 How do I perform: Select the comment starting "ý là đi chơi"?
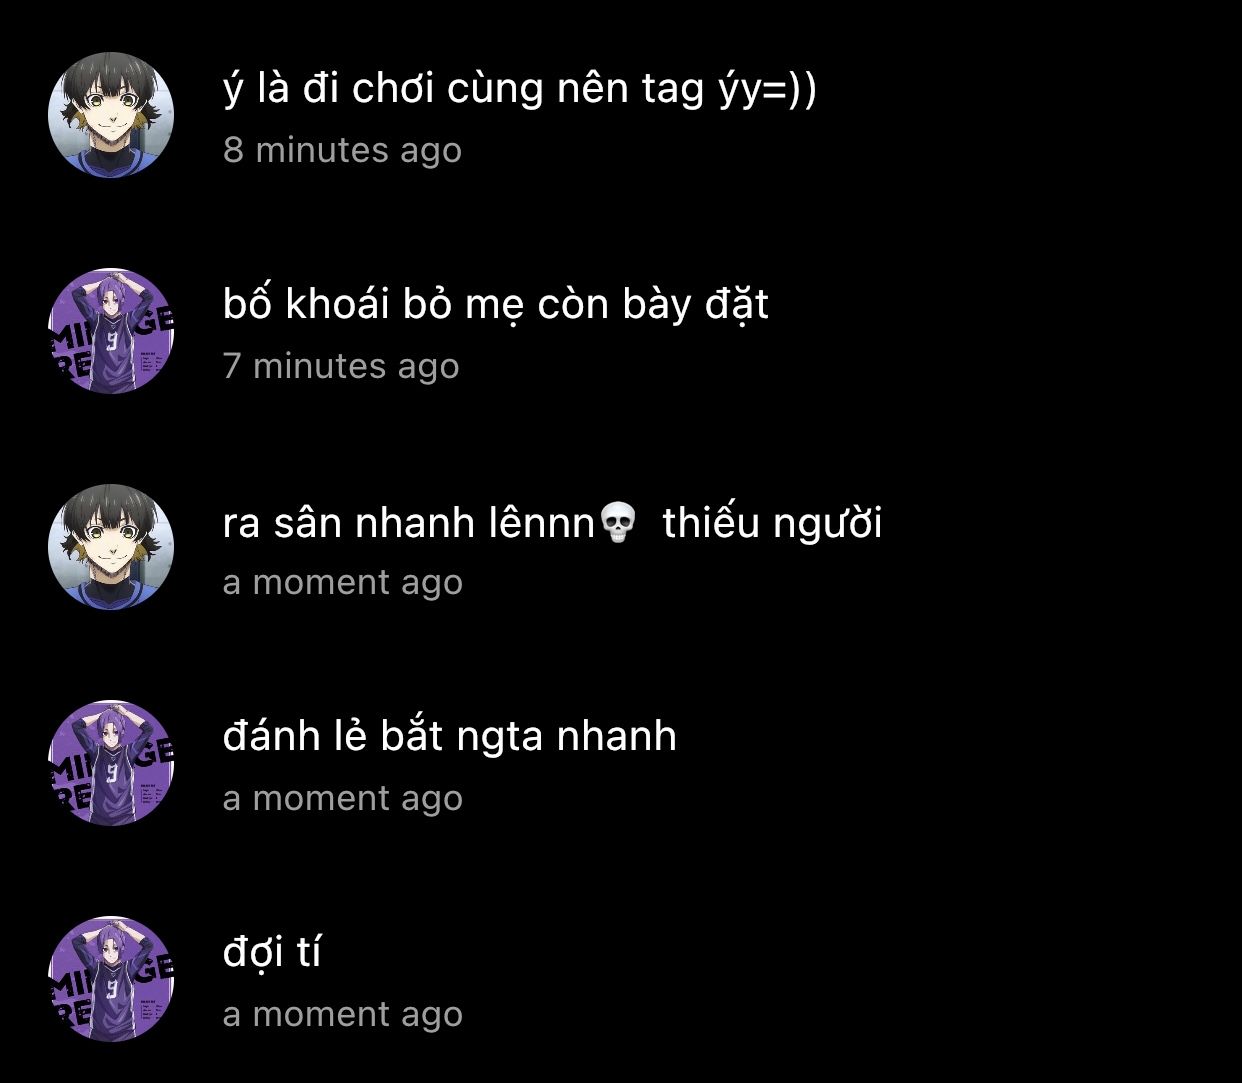coord(519,90)
